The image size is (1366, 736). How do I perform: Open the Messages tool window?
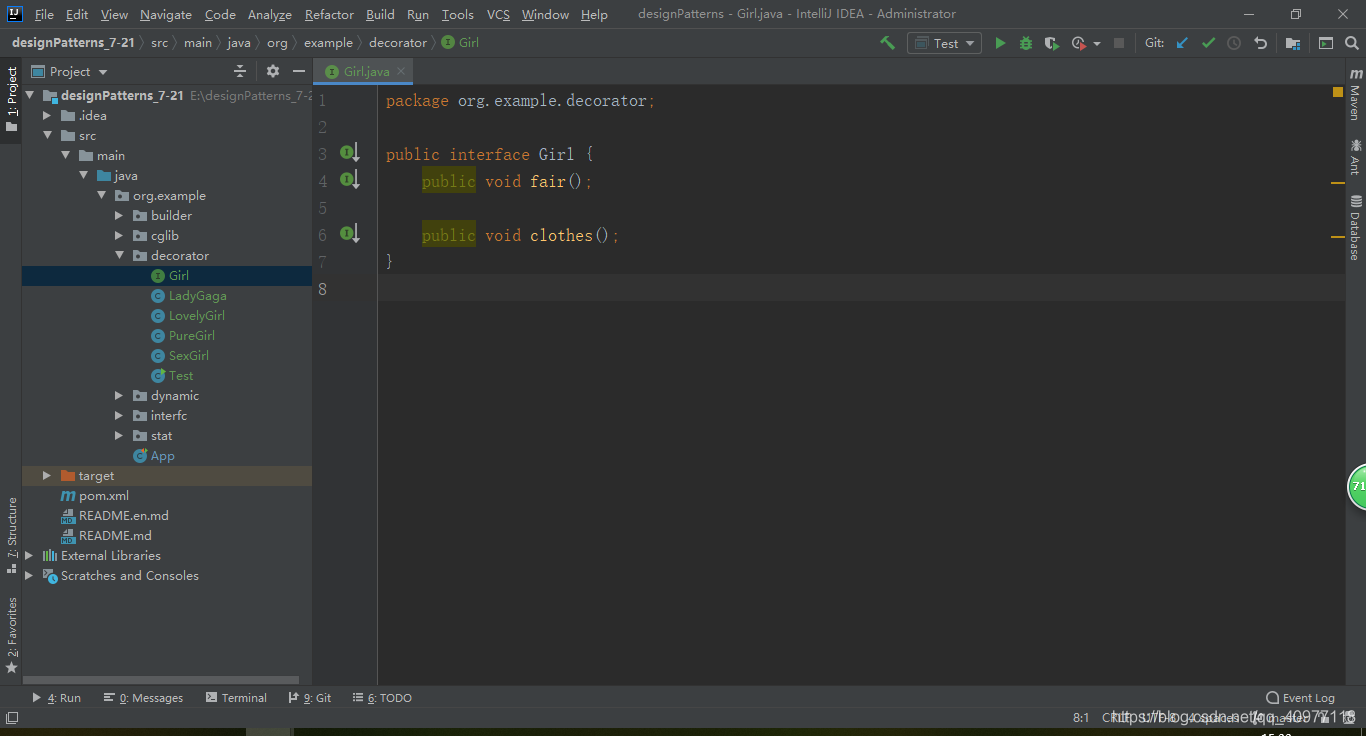coord(145,698)
